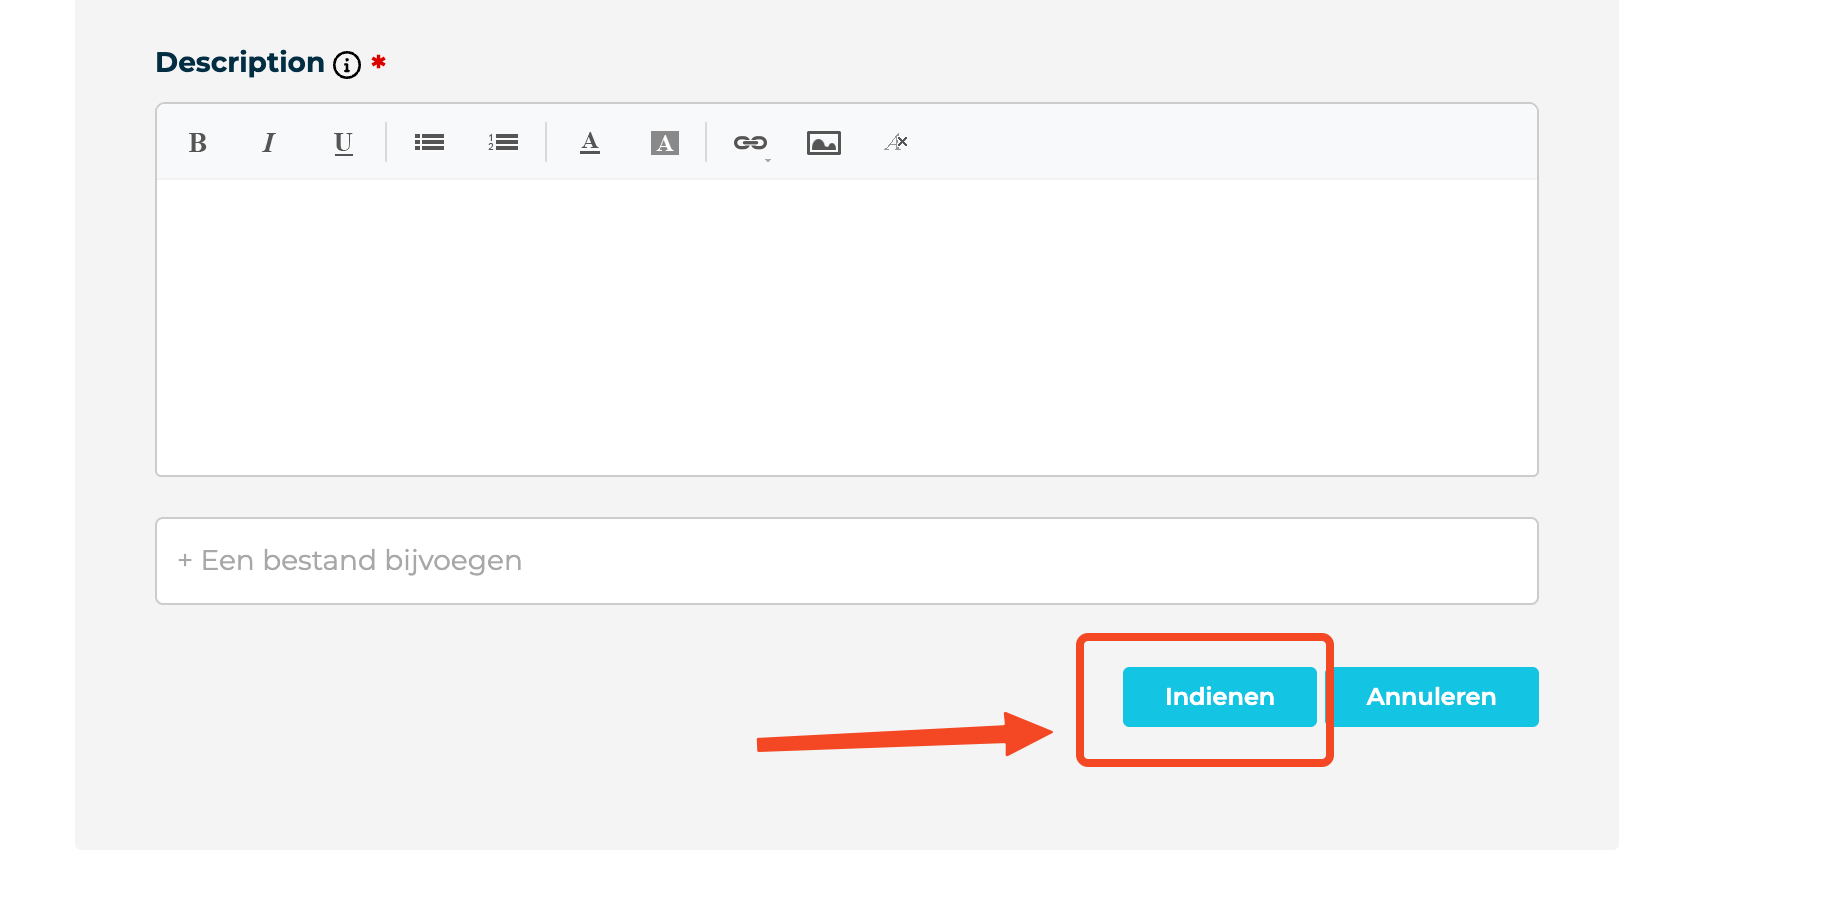The height and width of the screenshot is (906, 1844).
Task: Open the 'Een bestand bijvoegen' attachment field
Action: coord(847,561)
